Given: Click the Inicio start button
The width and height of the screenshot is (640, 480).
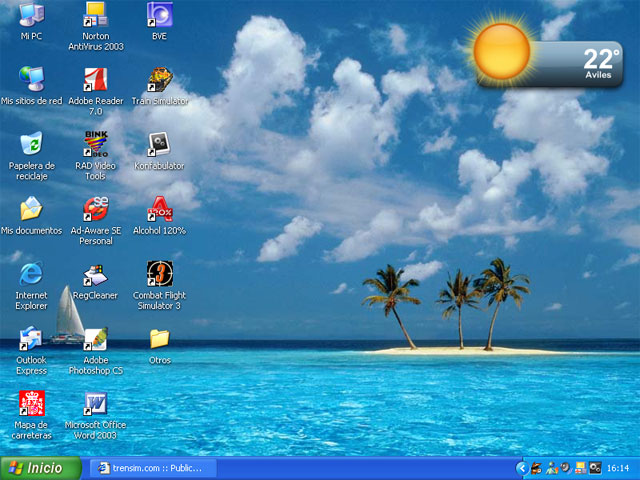Looking at the screenshot, I should click(x=34, y=468).
